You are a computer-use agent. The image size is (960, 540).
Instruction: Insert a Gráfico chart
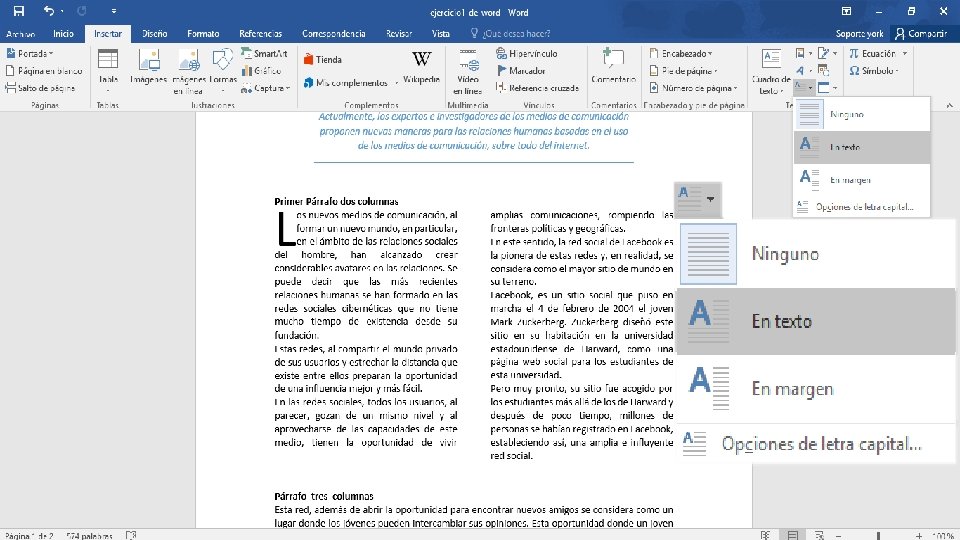[x=261, y=70]
